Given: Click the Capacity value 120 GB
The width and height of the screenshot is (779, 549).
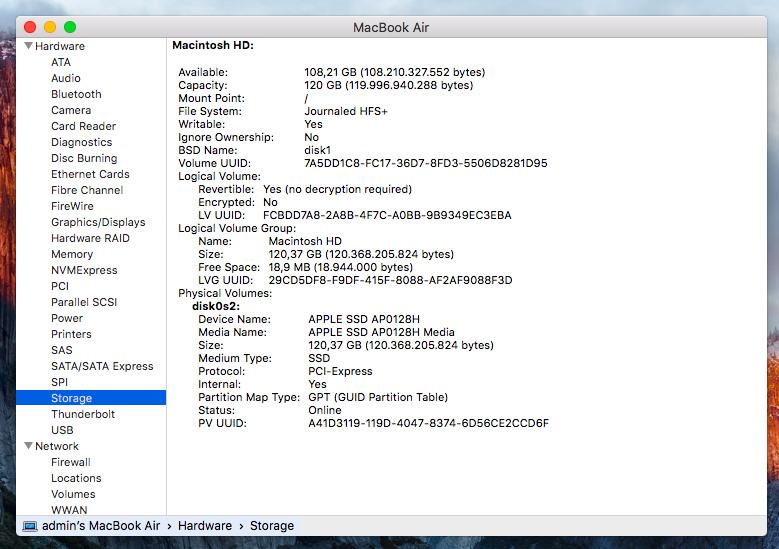Looking at the screenshot, I should click(x=389, y=85).
